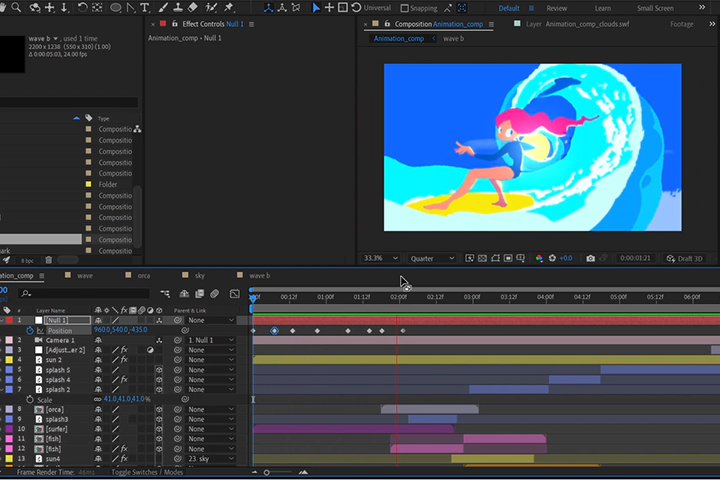The width and height of the screenshot is (720, 480).
Task: Reset exposure using the aperture icon
Action: click(552, 258)
